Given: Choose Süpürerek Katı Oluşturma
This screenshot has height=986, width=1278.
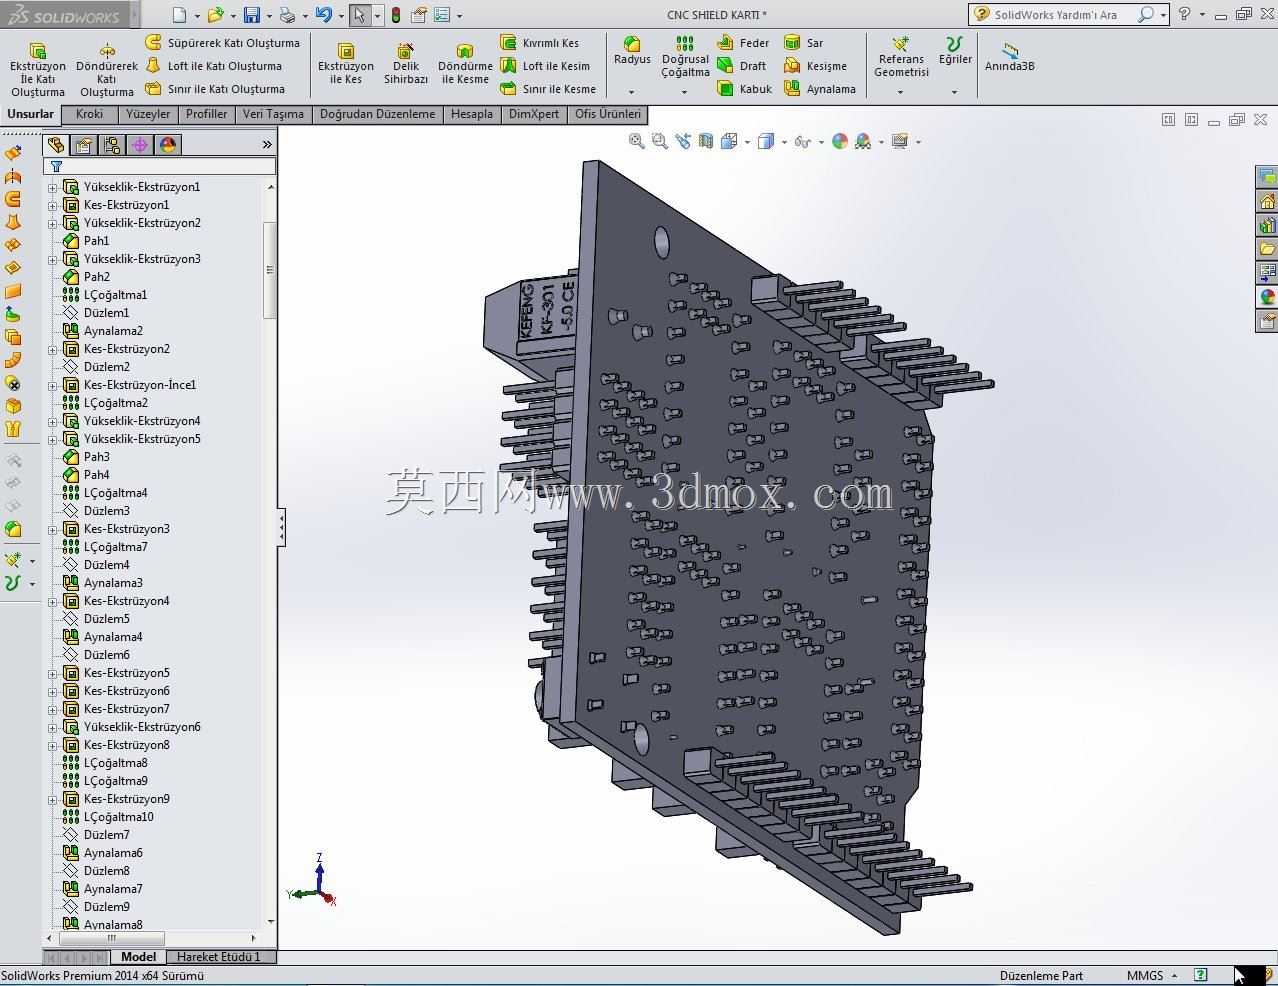Looking at the screenshot, I should coord(222,43).
